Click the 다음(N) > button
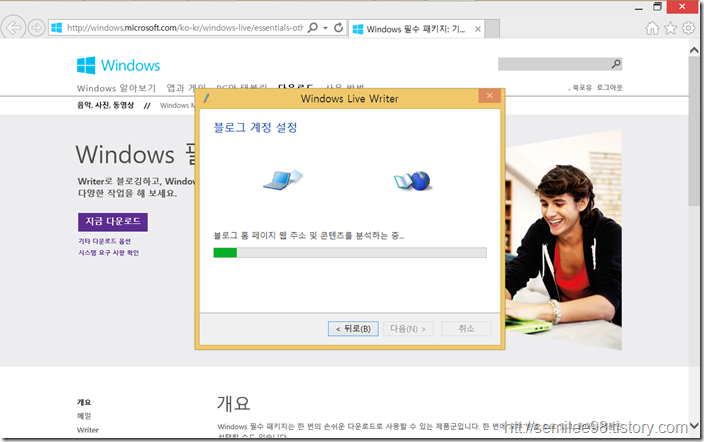This screenshot has width=704, height=442. tap(408, 329)
